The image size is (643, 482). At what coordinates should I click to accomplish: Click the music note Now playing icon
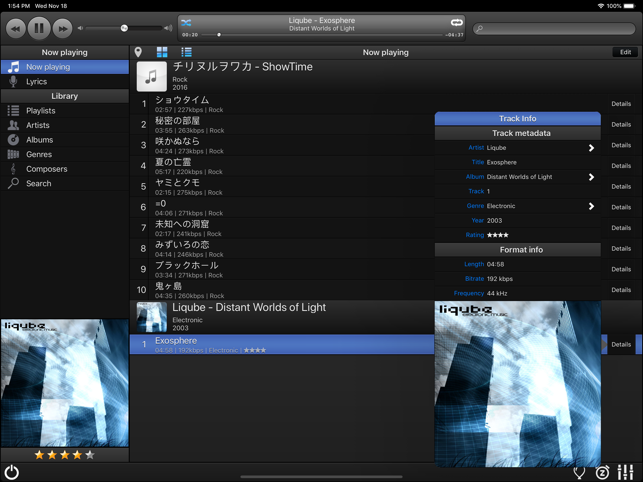[14, 67]
